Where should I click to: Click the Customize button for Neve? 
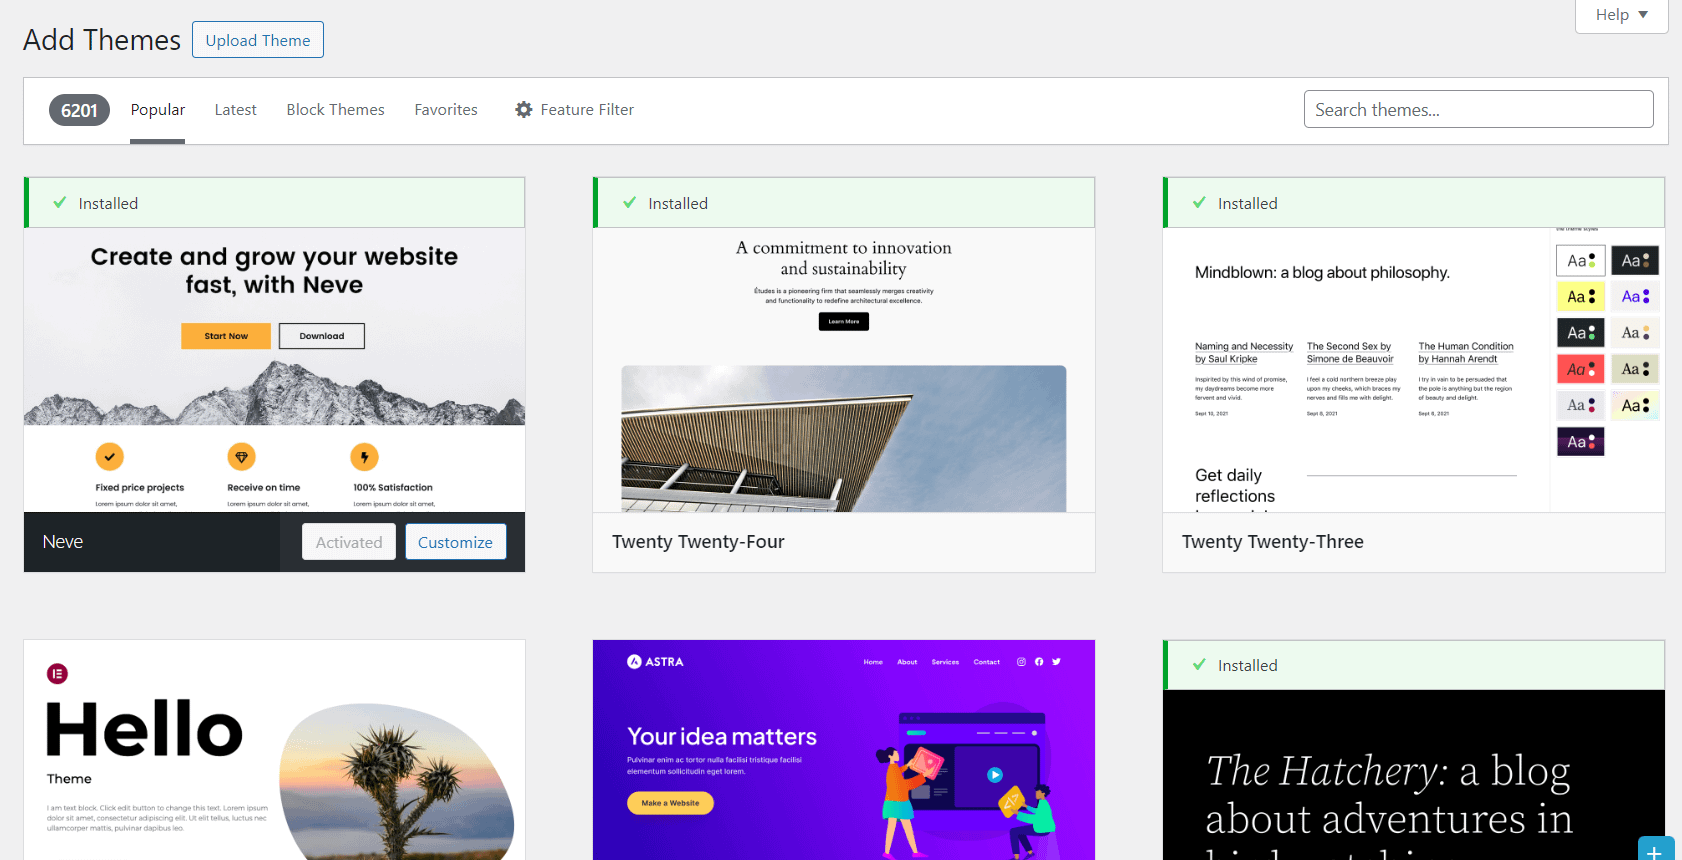[455, 542]
